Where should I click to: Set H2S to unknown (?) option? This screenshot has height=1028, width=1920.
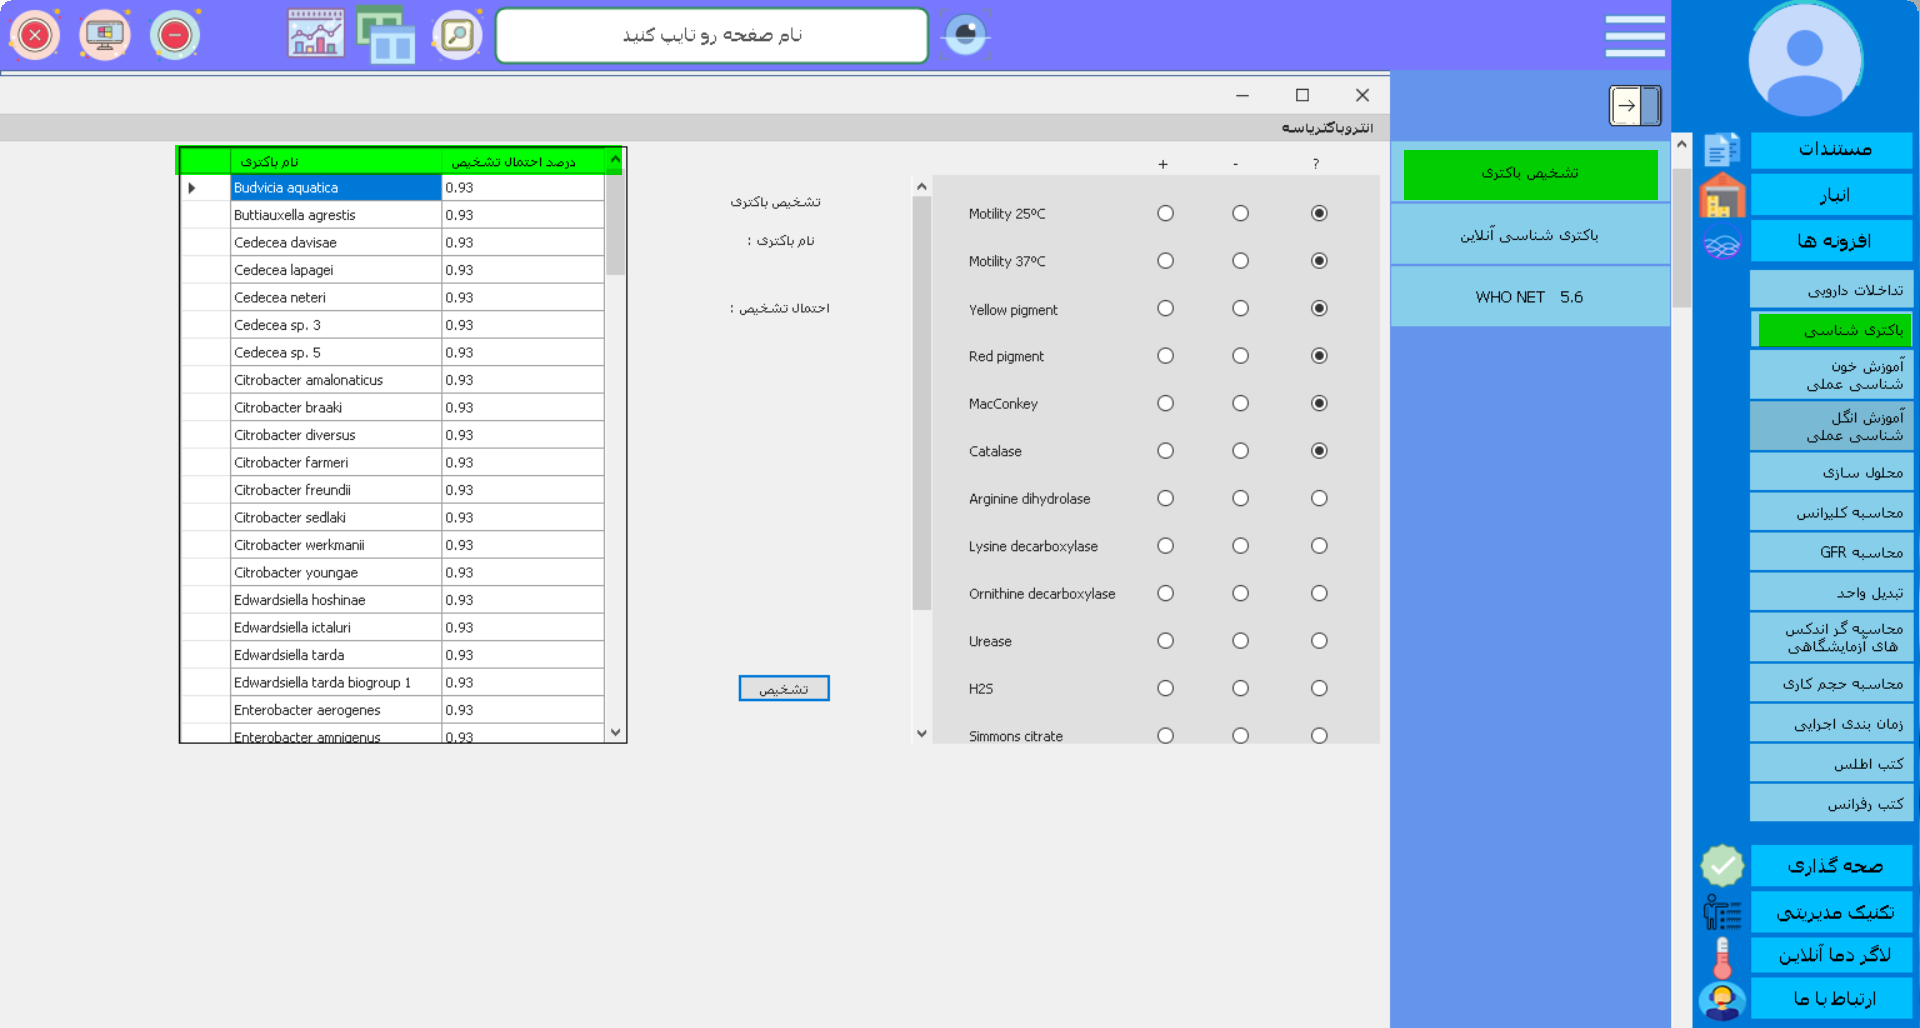tap(1319, 688)
